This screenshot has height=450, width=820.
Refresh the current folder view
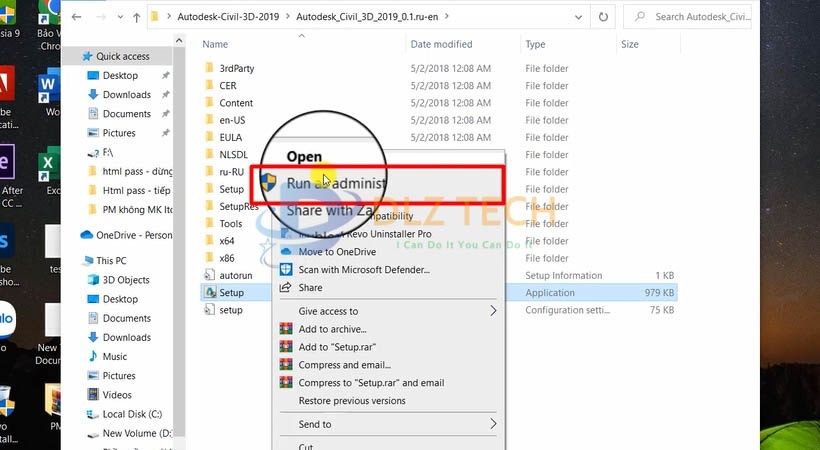coord(603,17)
